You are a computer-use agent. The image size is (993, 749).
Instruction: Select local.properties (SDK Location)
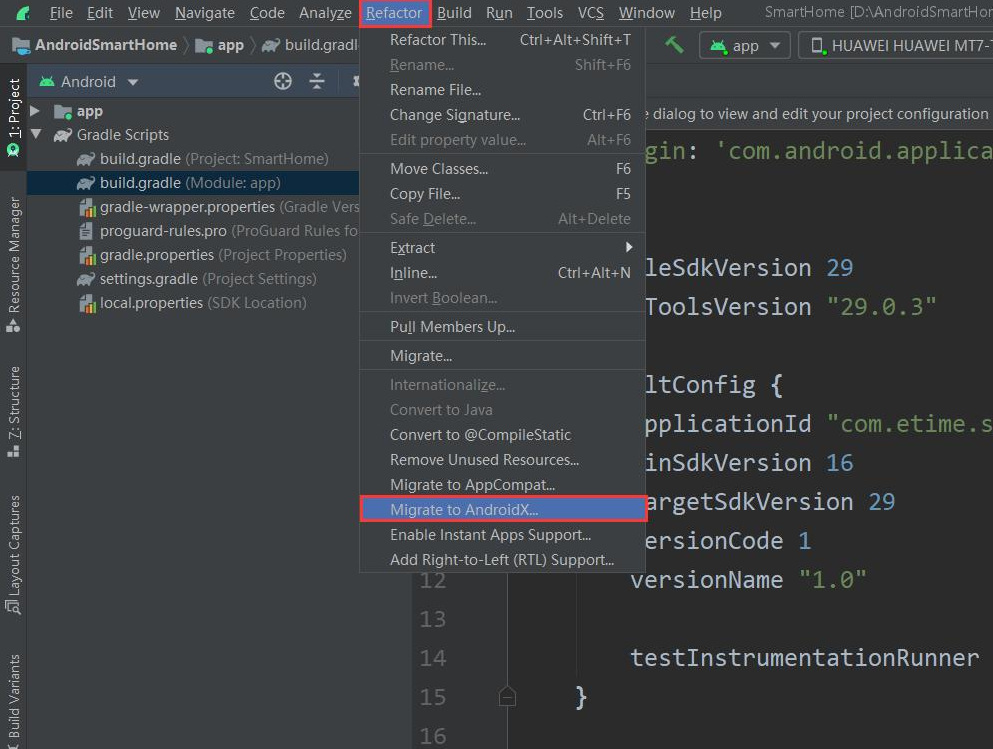(193, 303)
